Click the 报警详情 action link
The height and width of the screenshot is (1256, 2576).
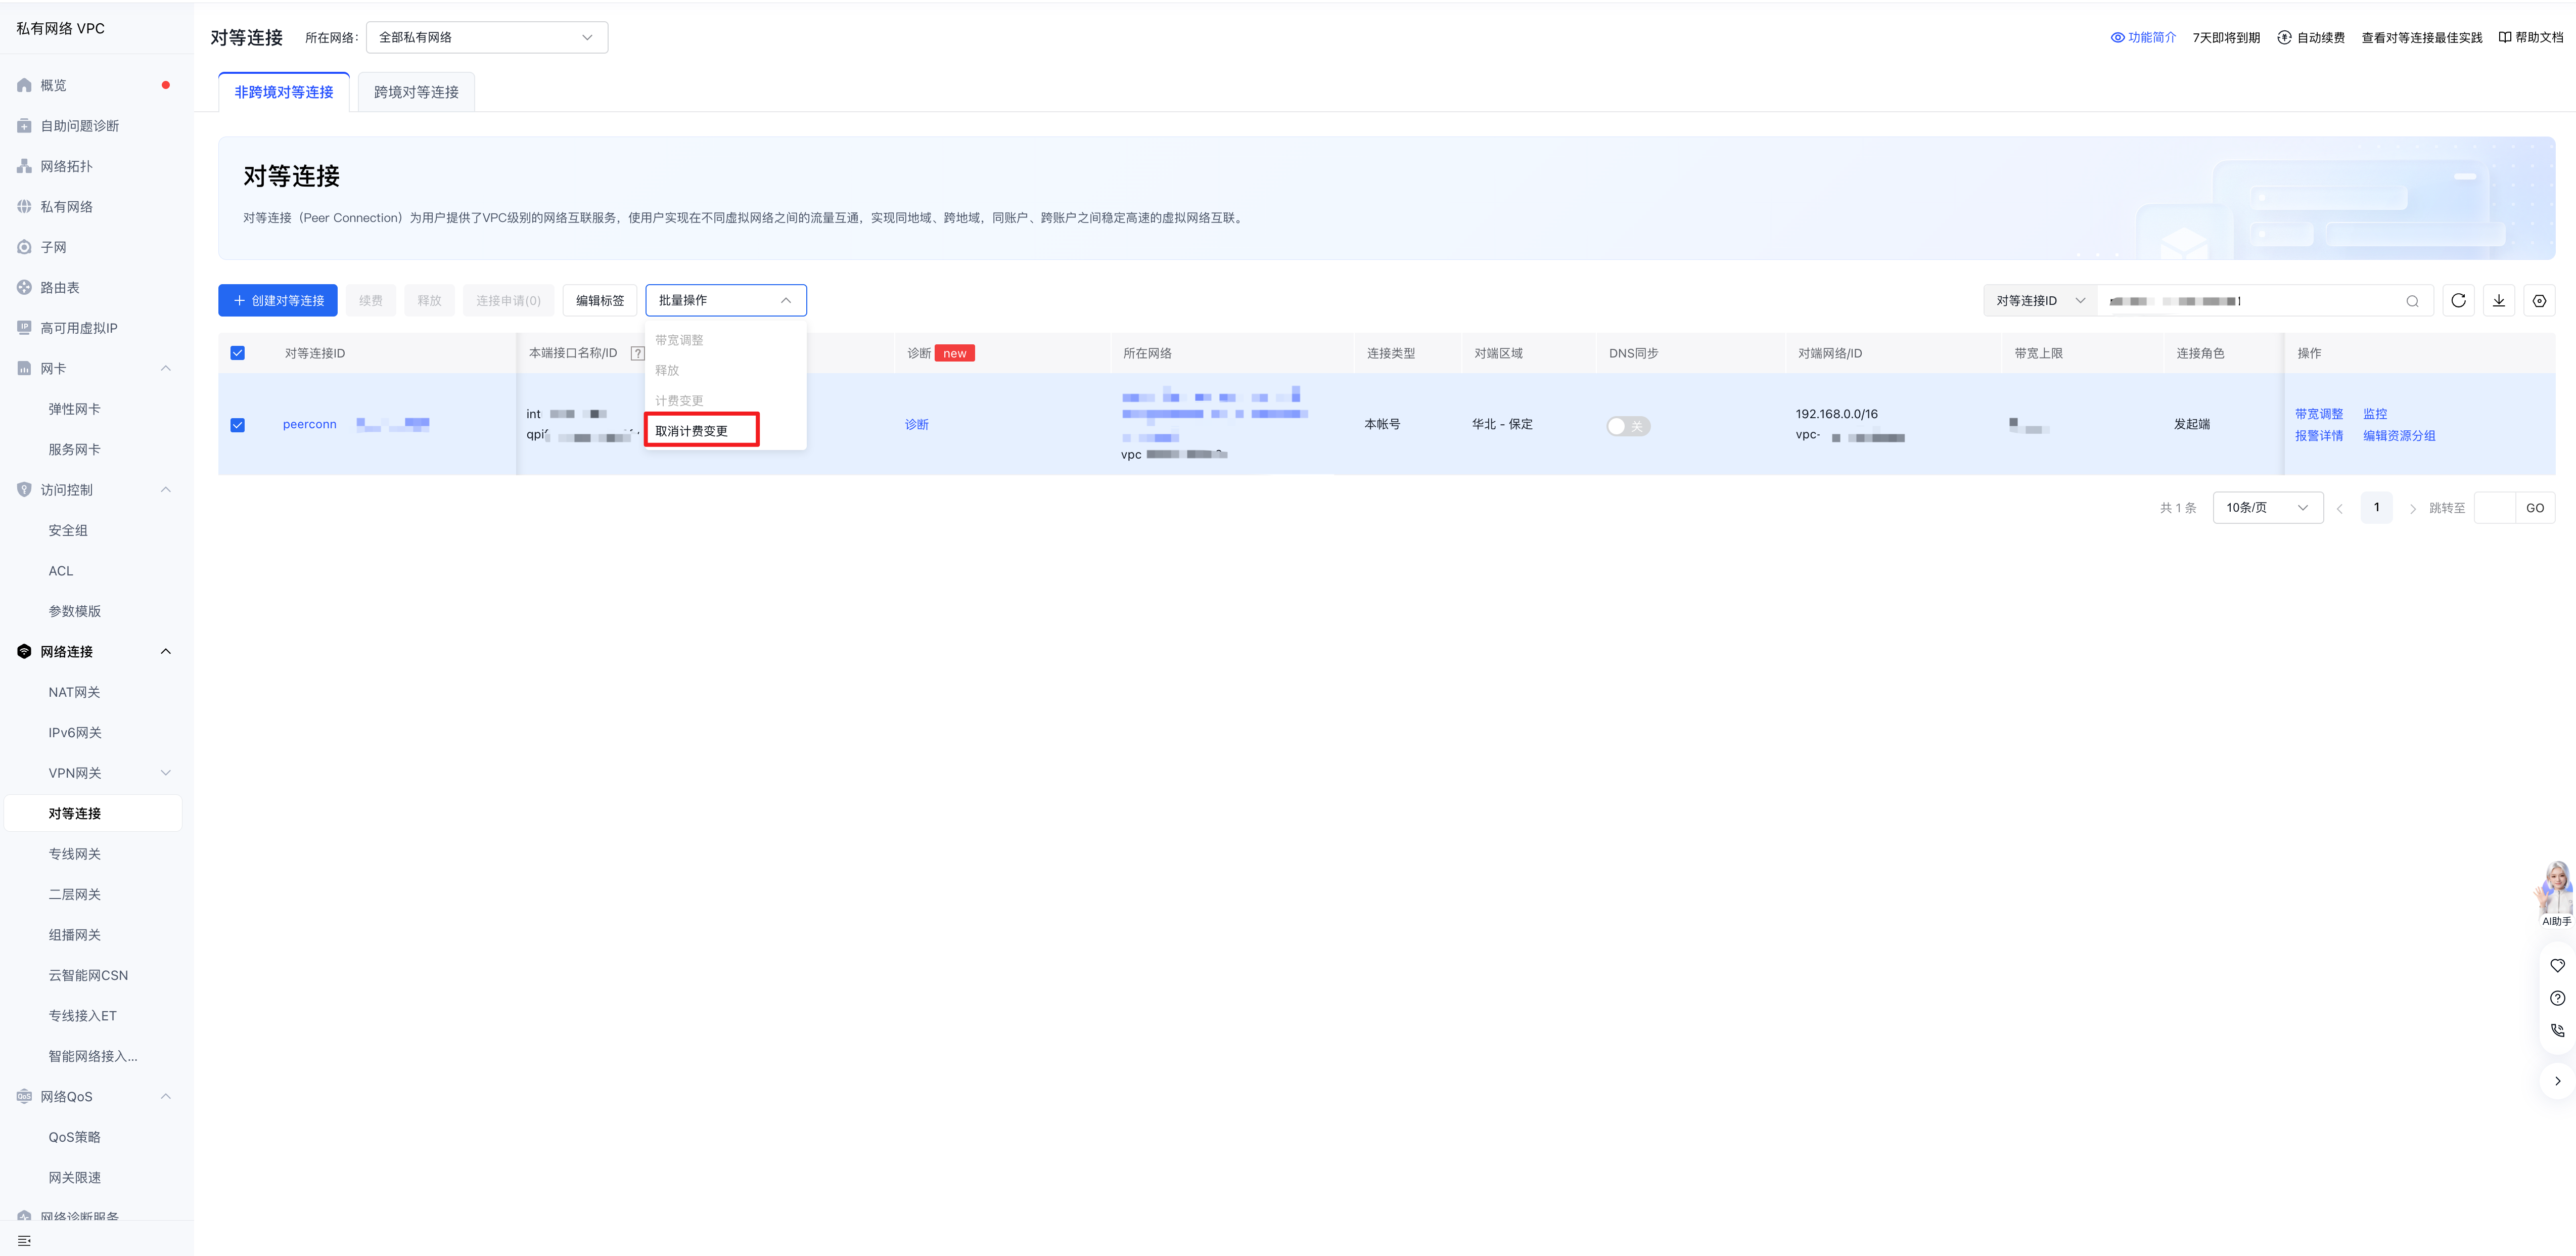click(2319, 436)
